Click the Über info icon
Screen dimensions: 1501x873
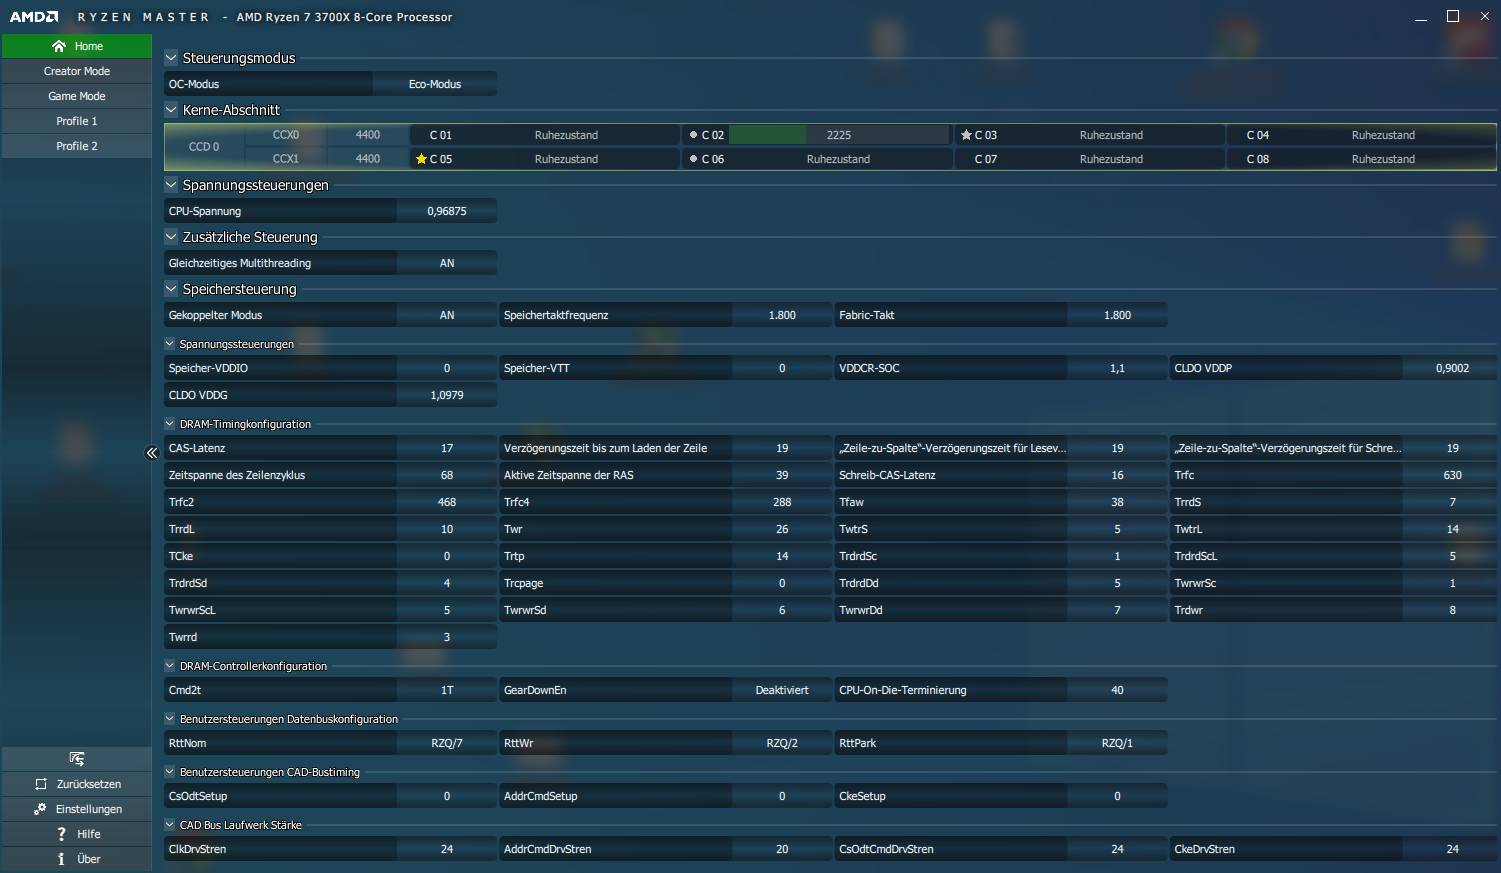(61, 859)
